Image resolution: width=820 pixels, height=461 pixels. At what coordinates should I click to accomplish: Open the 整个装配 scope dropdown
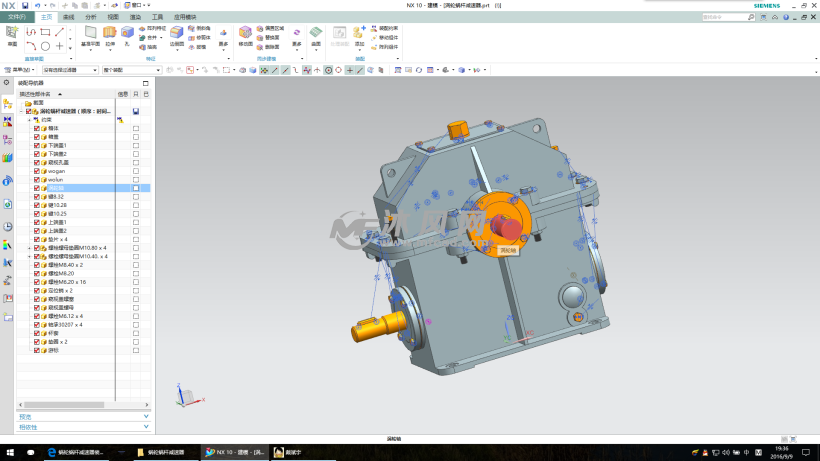pyautogui.click(x=131, y=70)
